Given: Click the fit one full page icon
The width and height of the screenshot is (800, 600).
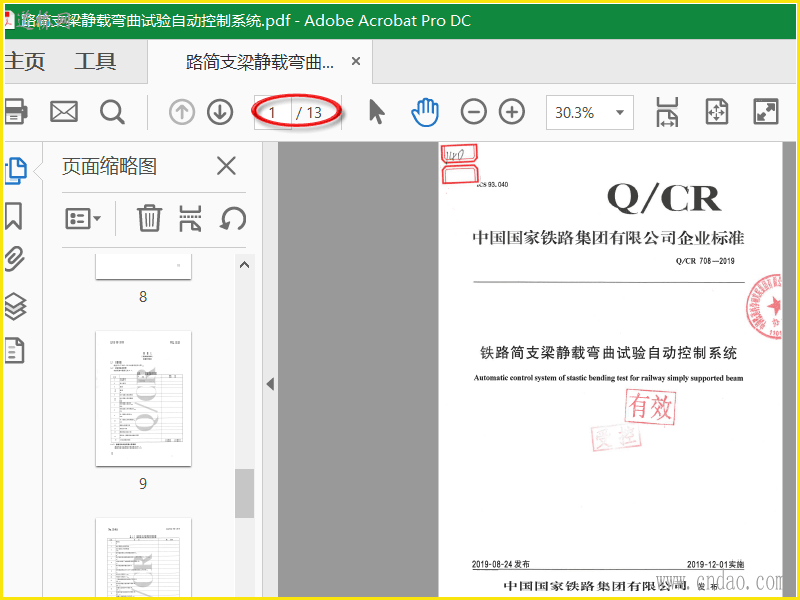Looking at the screenshot, I should [x=716, y=112].
